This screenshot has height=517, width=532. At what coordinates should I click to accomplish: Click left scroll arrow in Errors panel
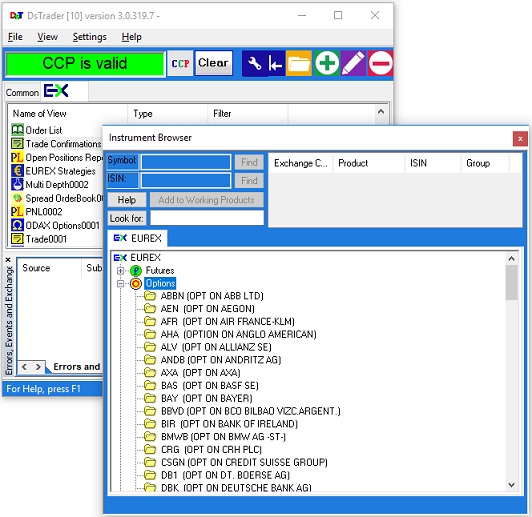click(x=24, y=367)
